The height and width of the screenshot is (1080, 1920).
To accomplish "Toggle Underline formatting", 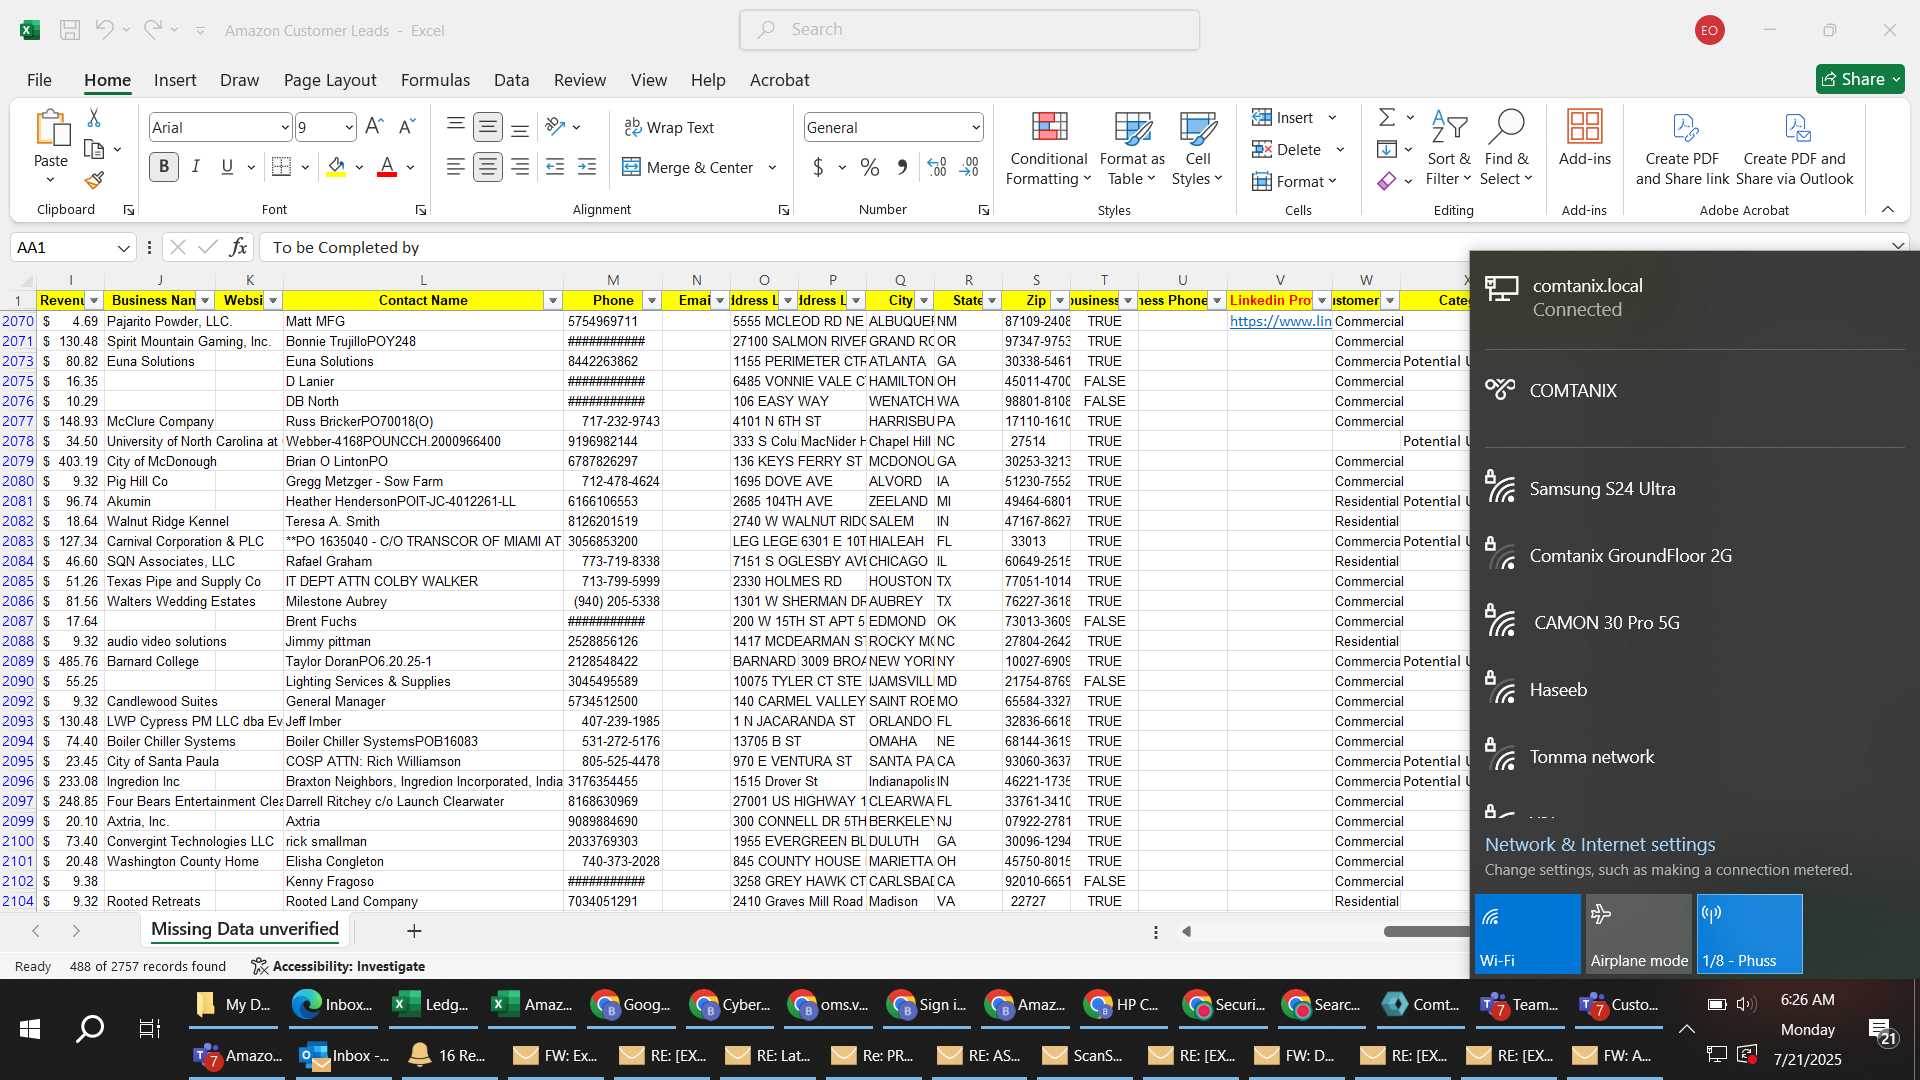I will coord(227,167).
